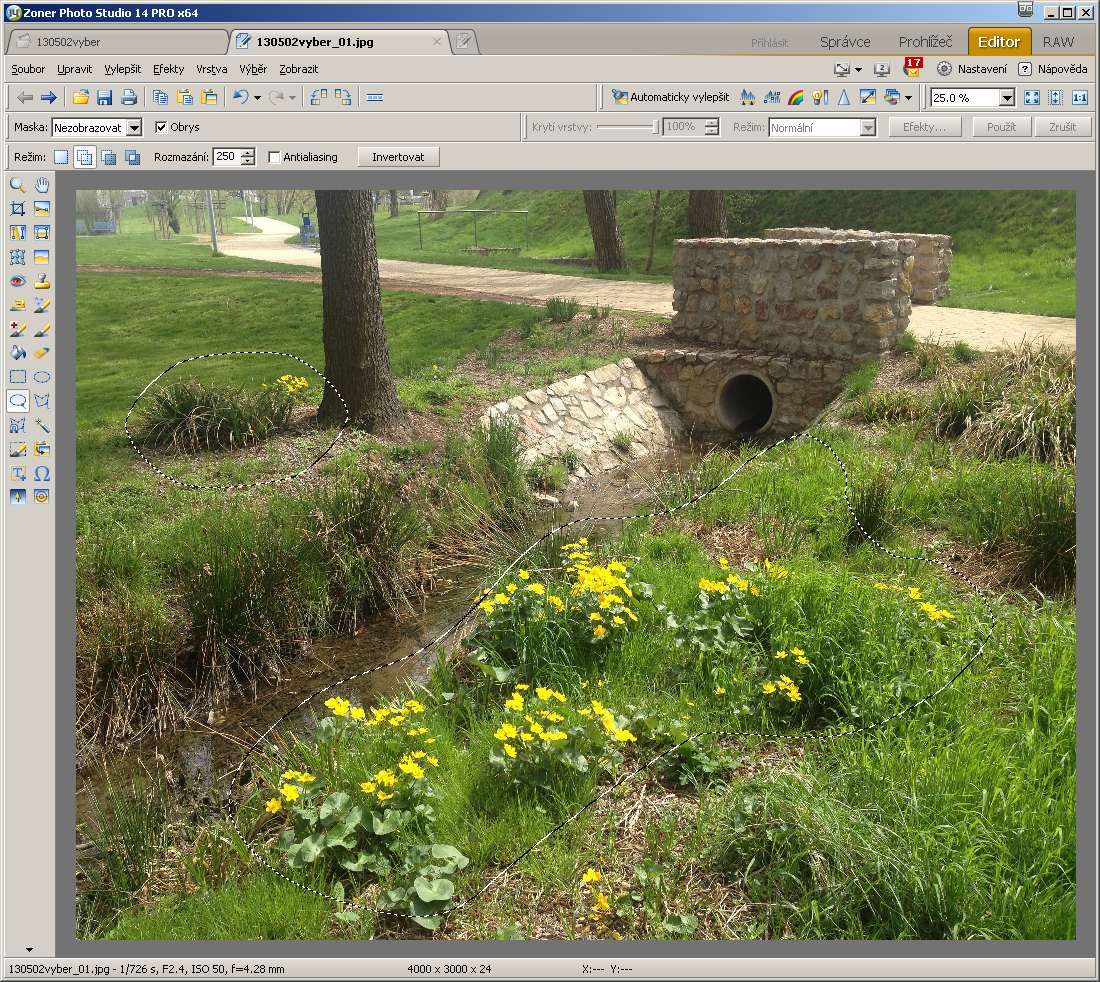Image resolution: width=1100 pixels, height=982 pixels.
Task: Choose the paint bucket fill tool
Action: 17,353
